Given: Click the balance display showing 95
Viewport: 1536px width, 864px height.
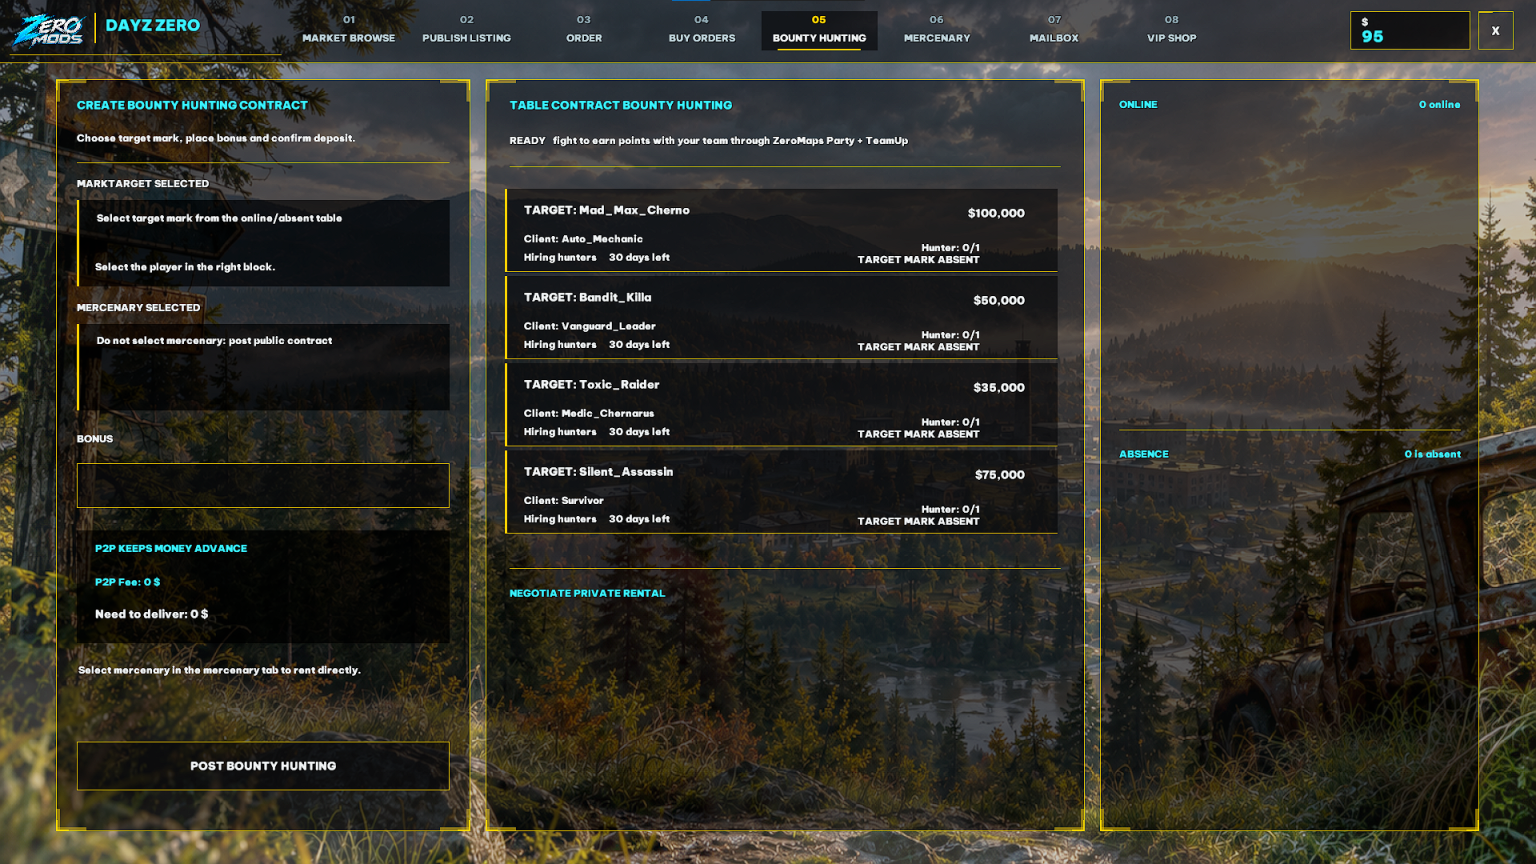Looking at the screenshot, I should click(x=1410, y=31).
